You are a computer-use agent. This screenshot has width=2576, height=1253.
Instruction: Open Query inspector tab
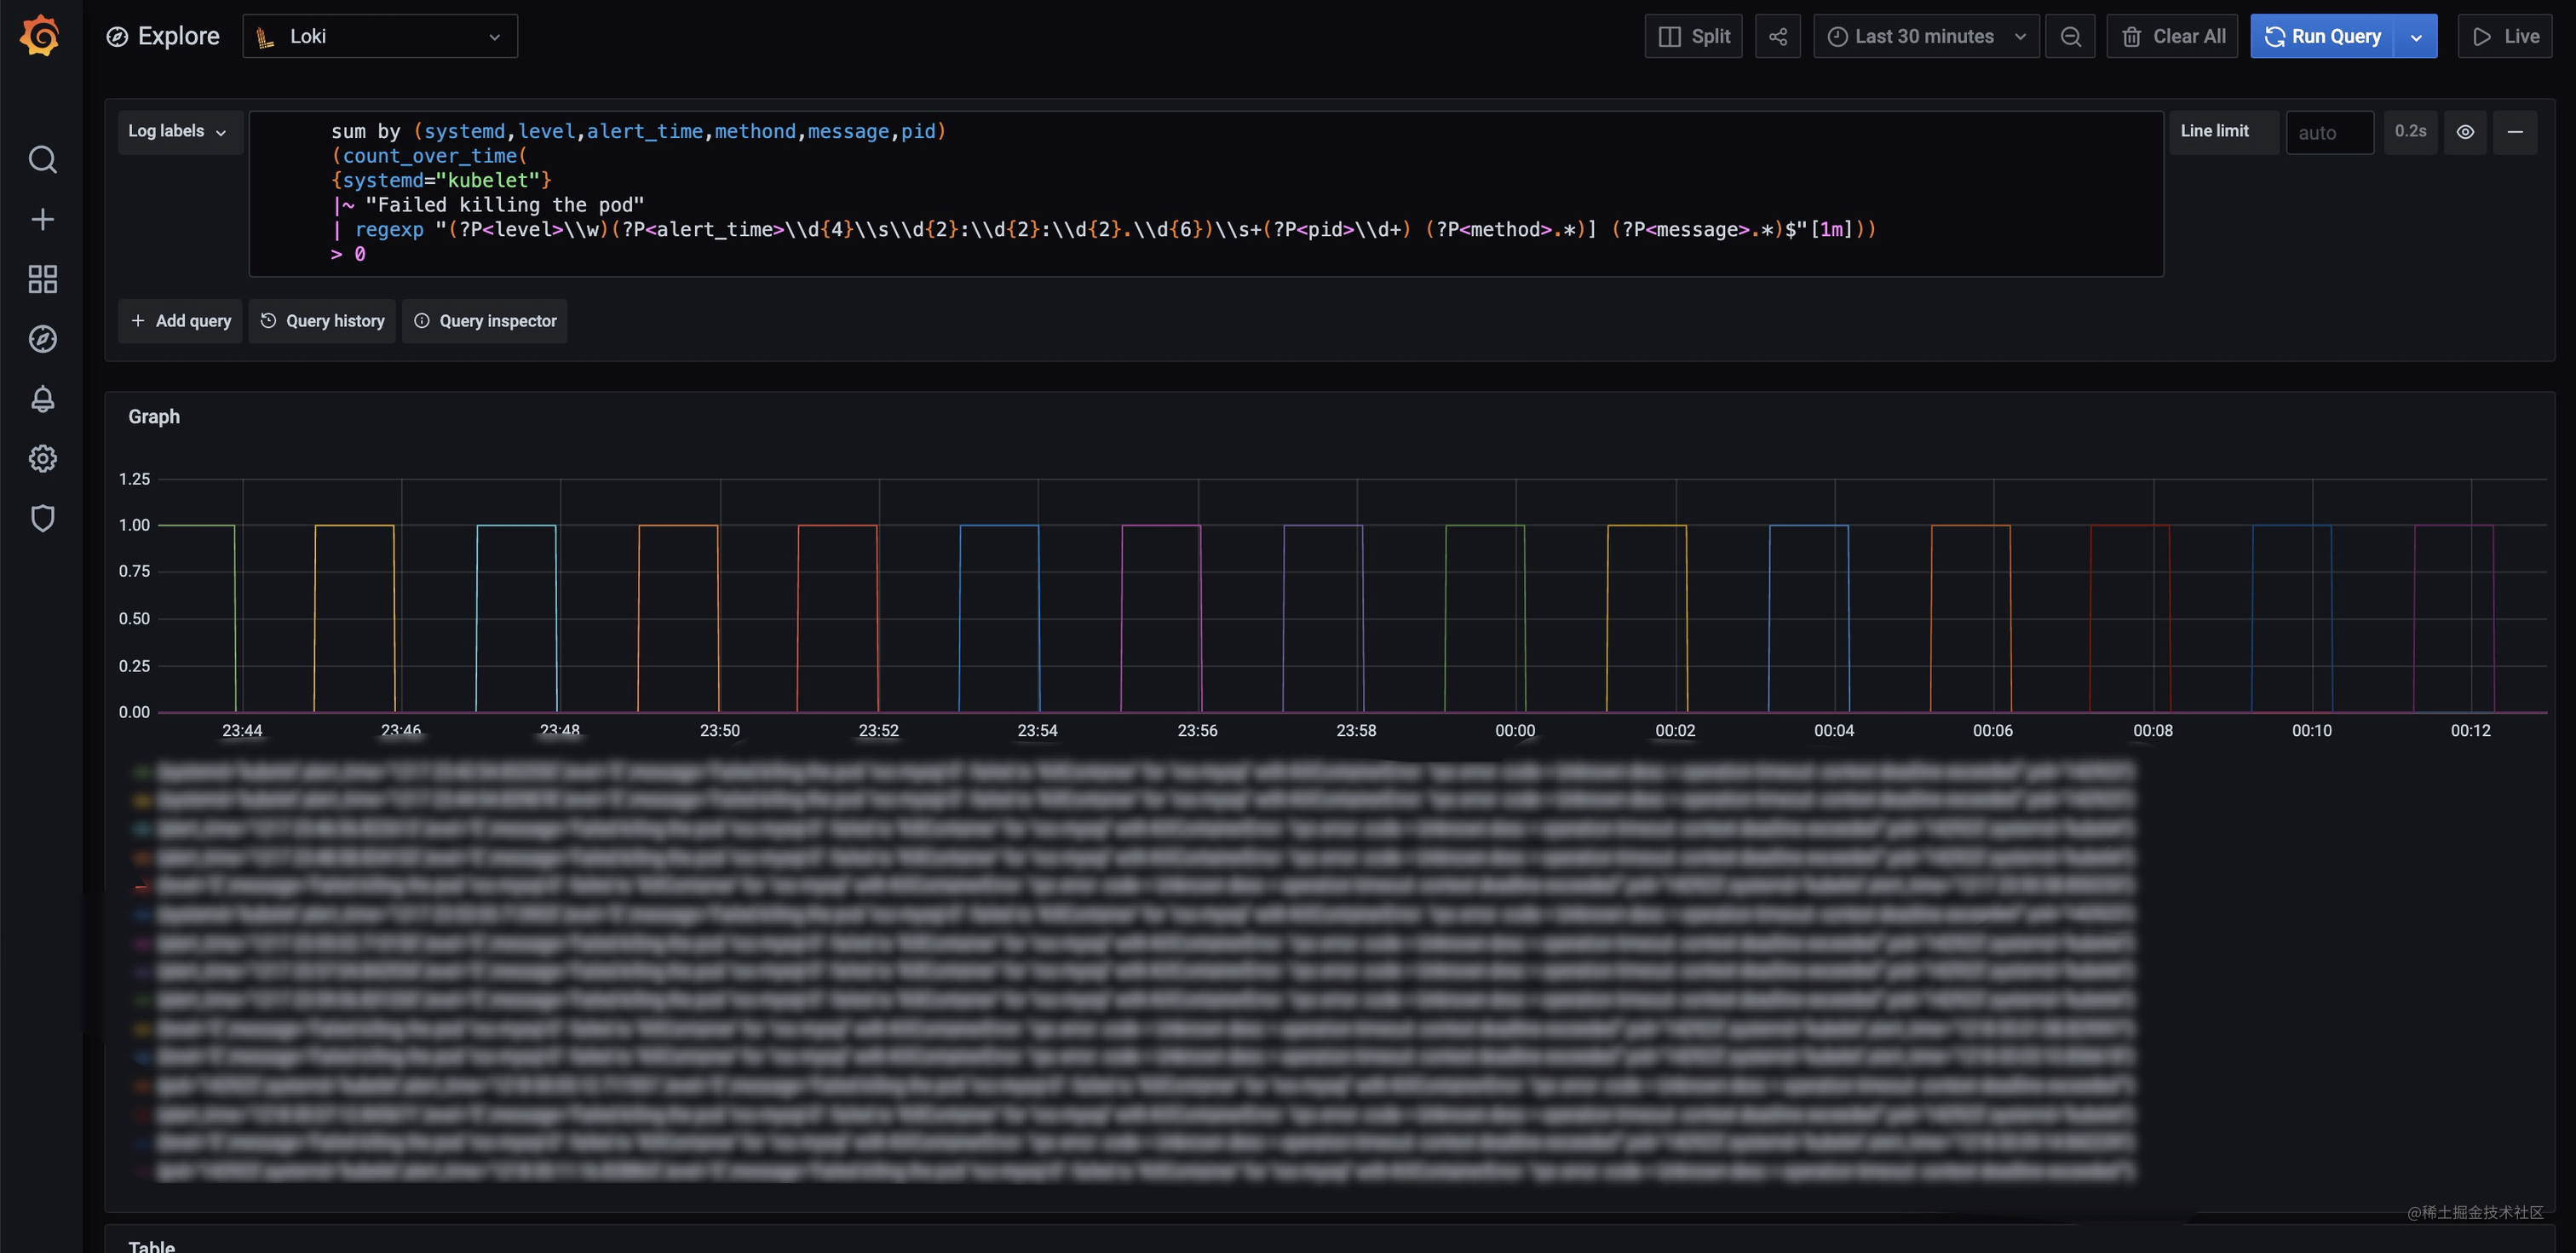tap(485, 321)
